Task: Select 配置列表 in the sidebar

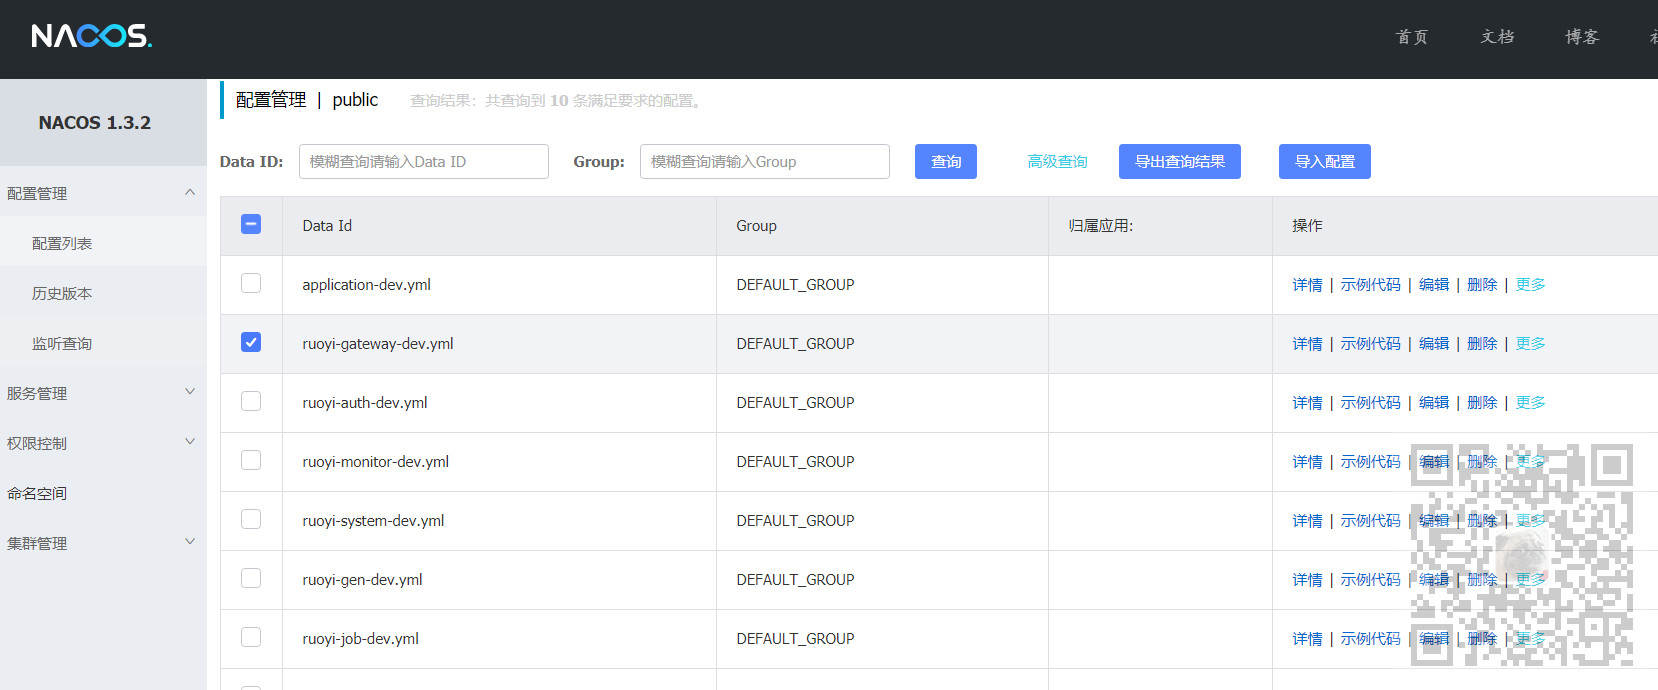Action: (x=62, y=243)
